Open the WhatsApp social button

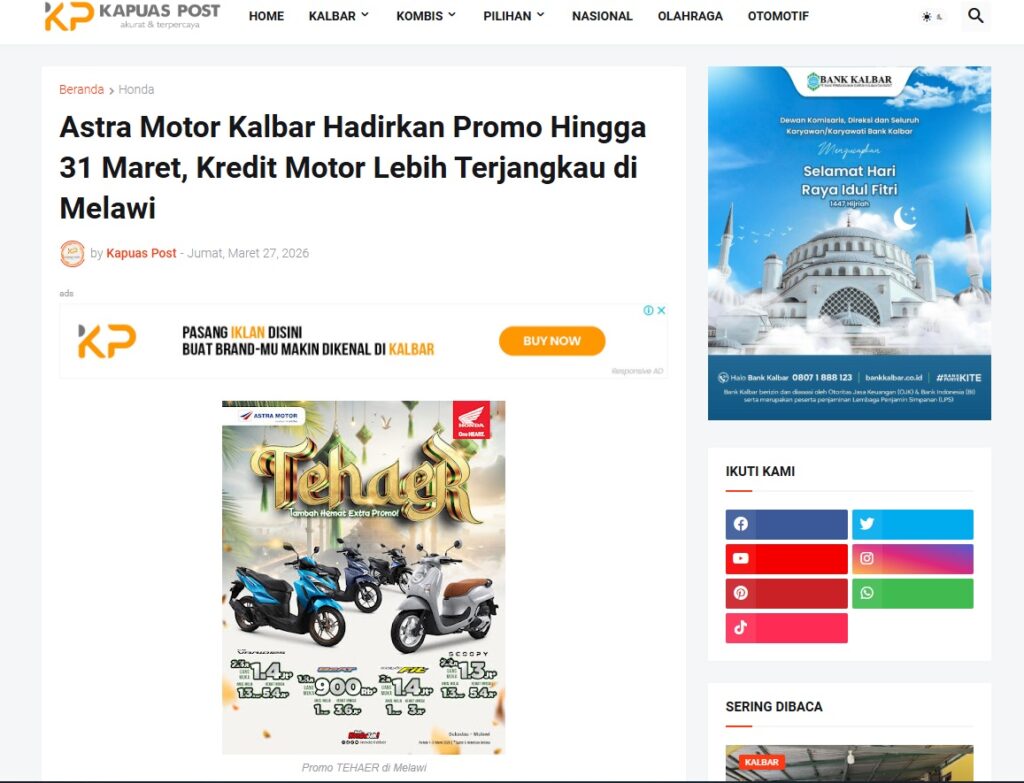point(912,594)
